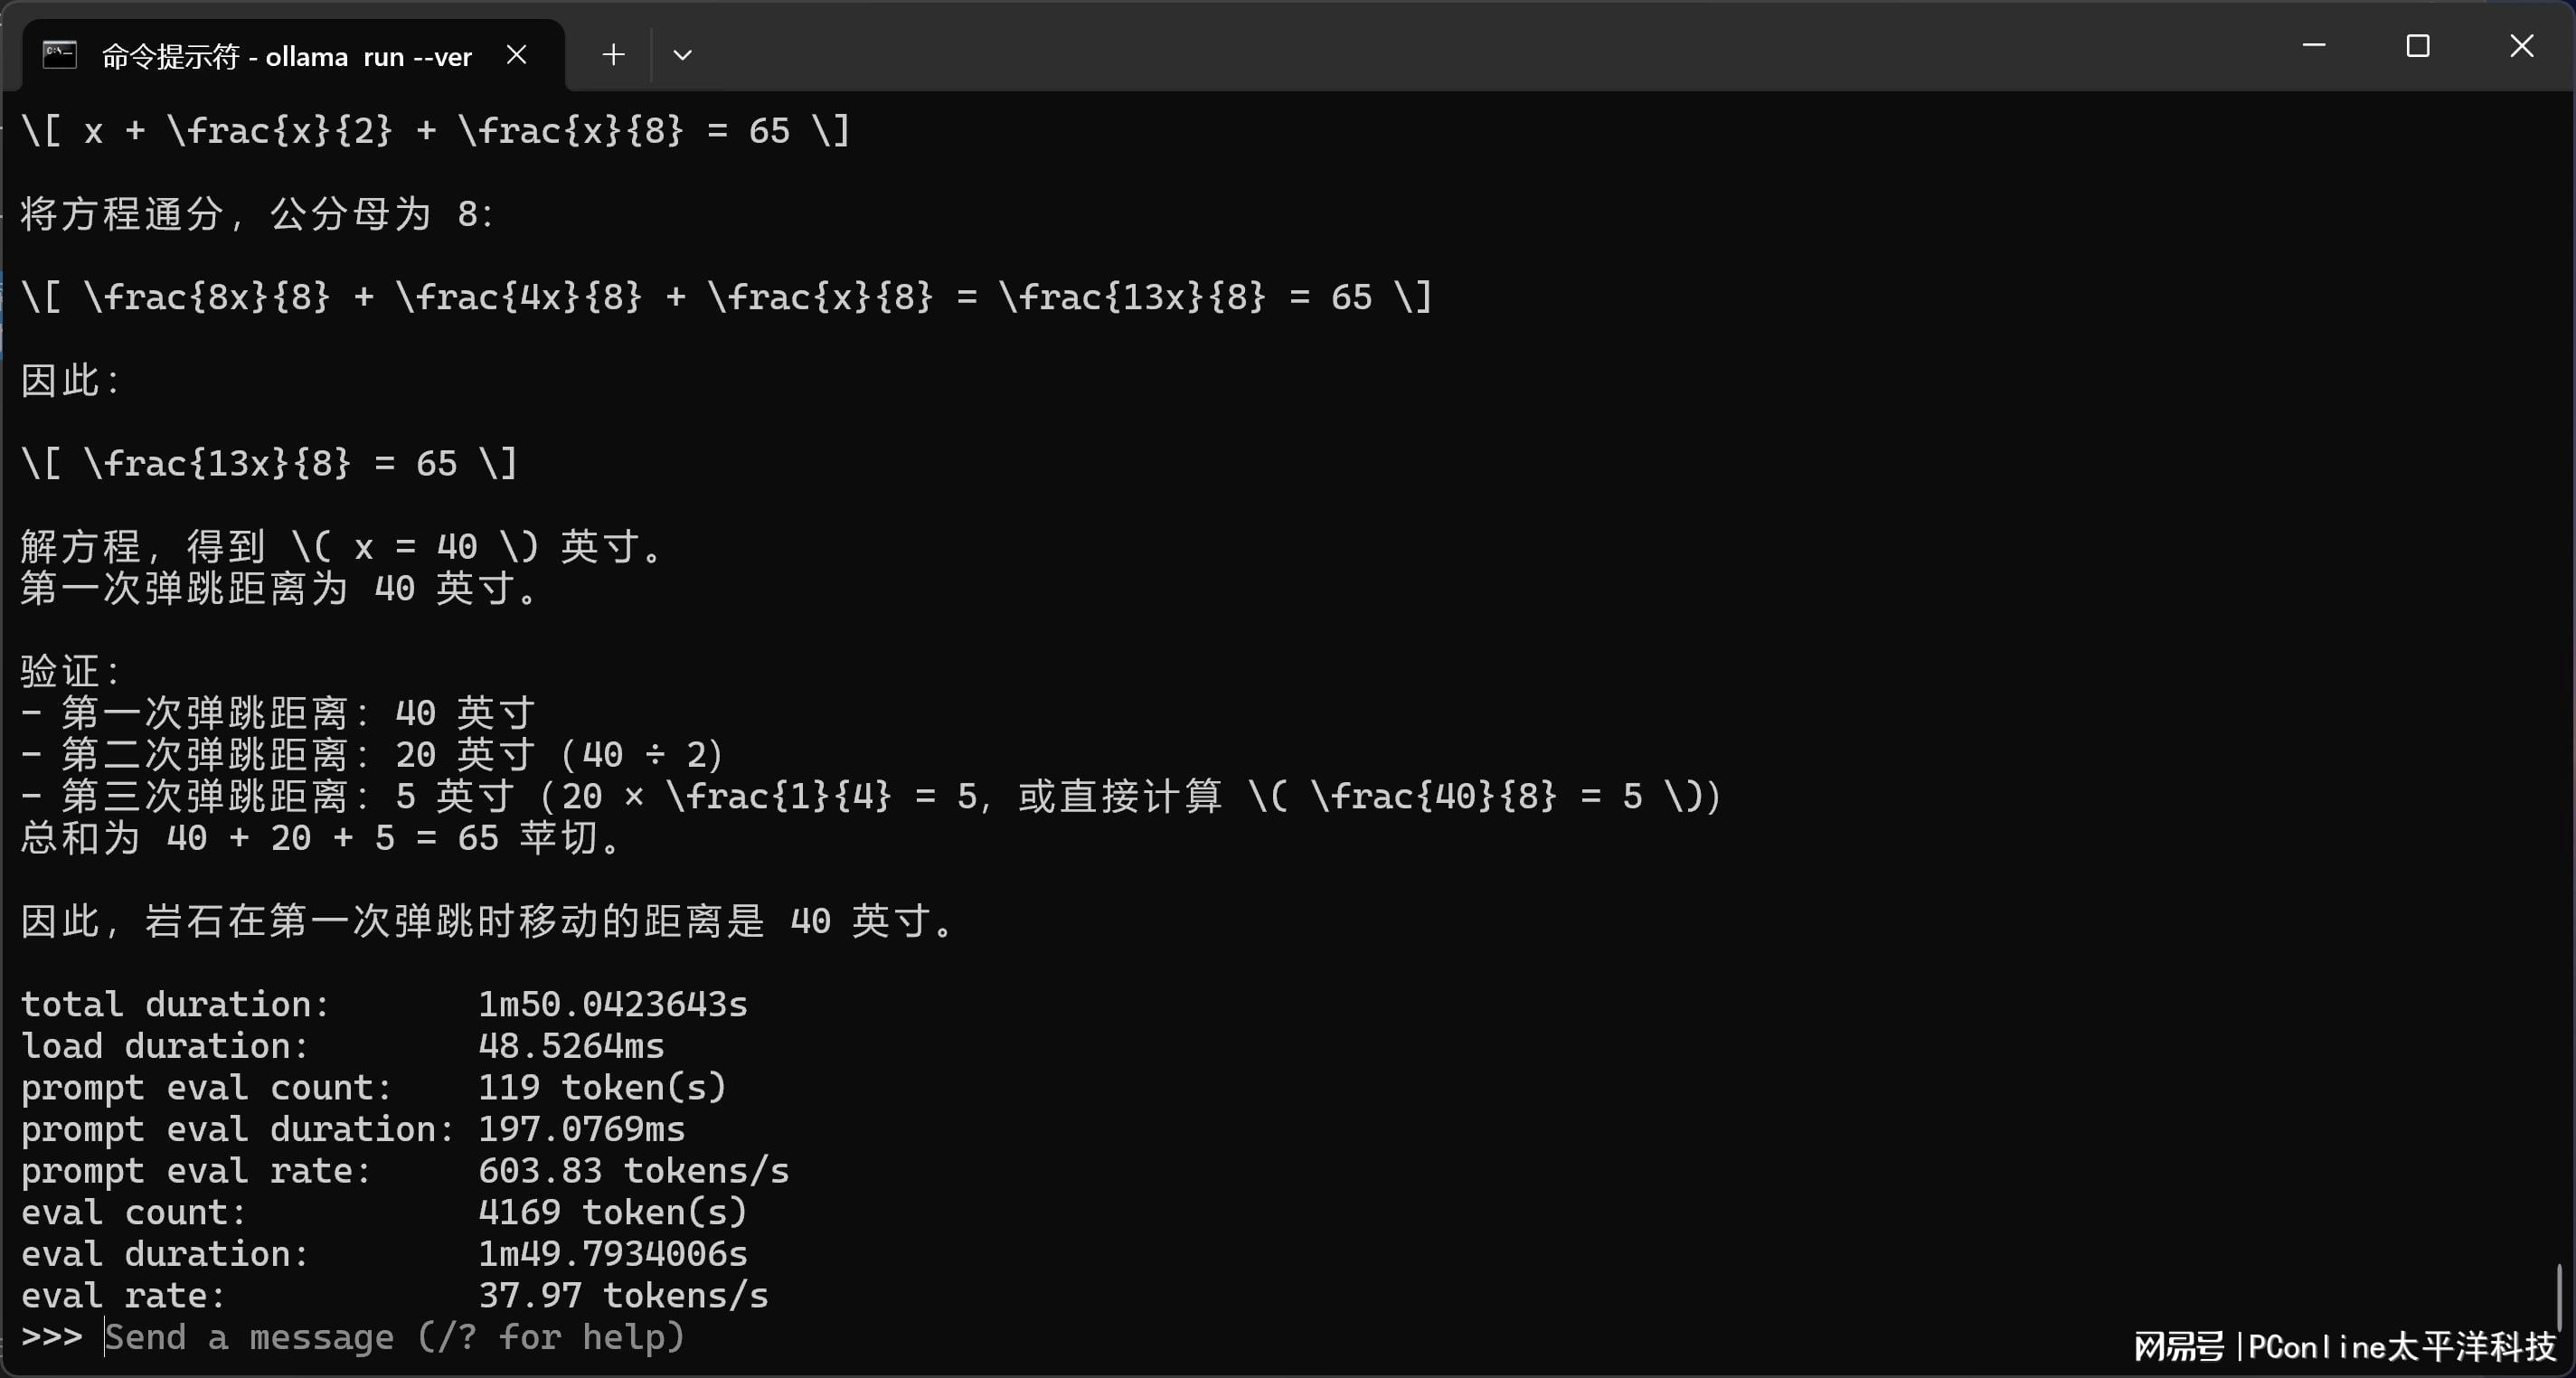Minimize the terminal window
The height and width of the screenshot is (1378, 2576).
coord(2313,46)
